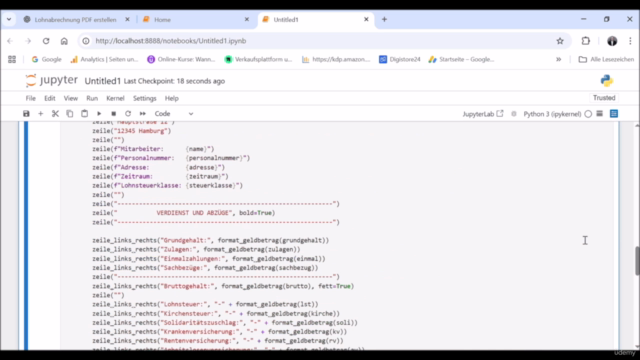
Task: Open the Run menu
Action: (x=92, y=98)
